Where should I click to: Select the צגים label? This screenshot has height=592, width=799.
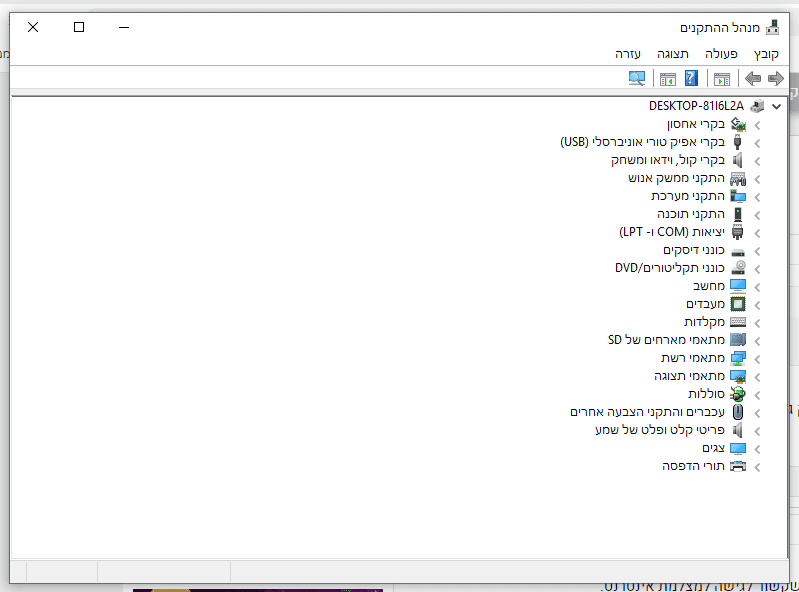(x=713, y=448)
